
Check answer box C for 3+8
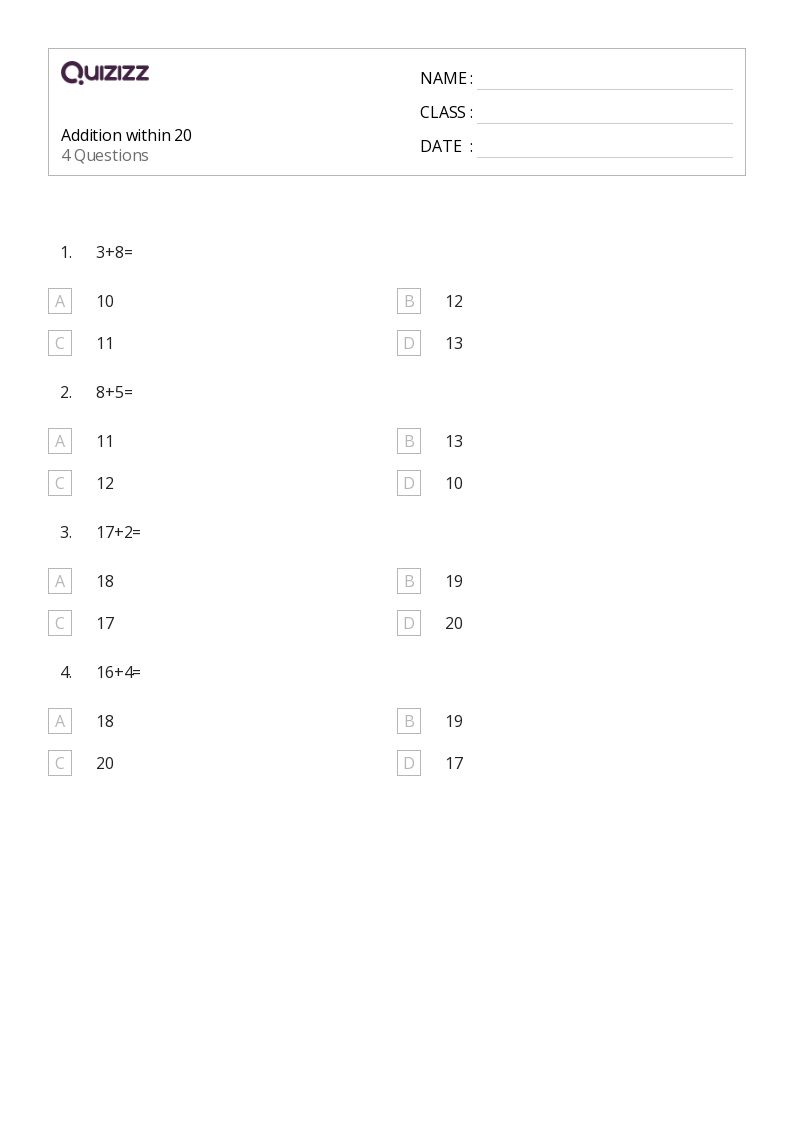click(x=60, y=343)
